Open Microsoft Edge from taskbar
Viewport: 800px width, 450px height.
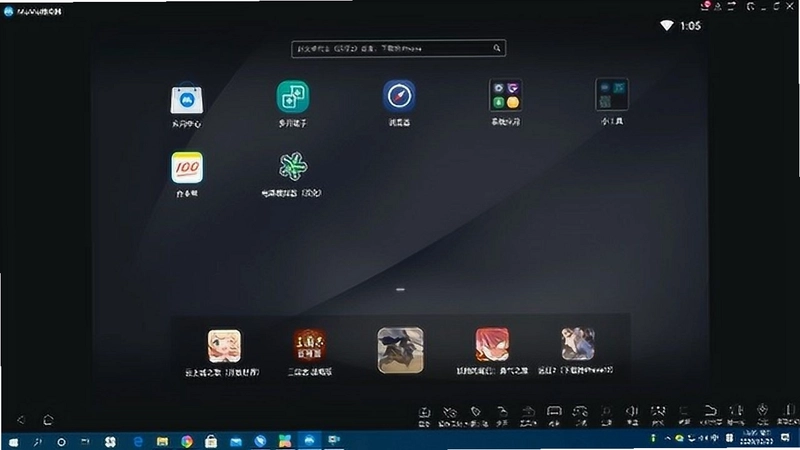click(x=138, y=441)
